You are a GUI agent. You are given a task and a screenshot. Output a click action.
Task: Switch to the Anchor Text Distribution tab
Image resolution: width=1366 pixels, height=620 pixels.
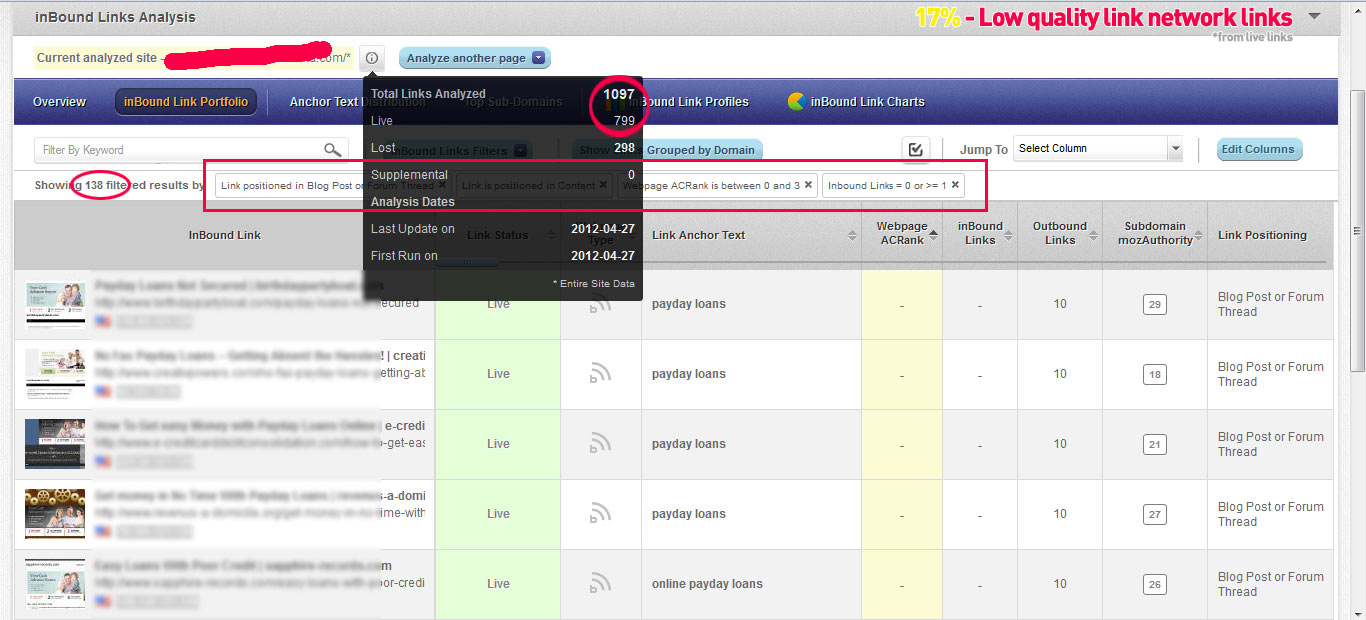pos(323,101)
